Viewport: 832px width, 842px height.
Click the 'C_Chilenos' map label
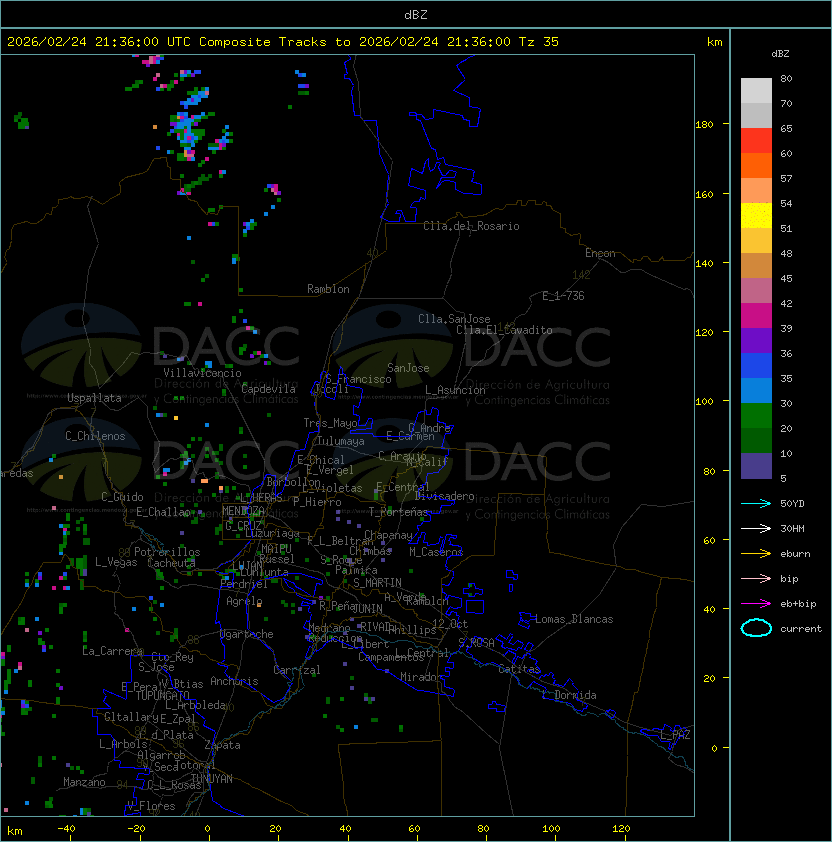[95, 436]
